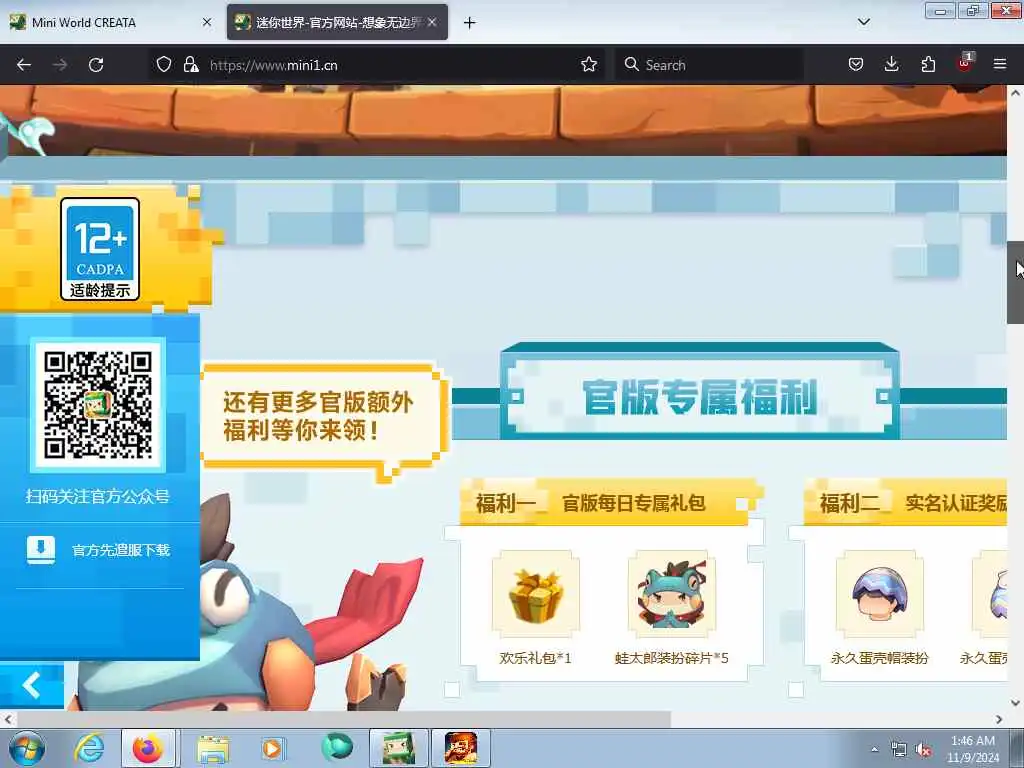
Task: Click the scroll left arrow
Action: click(x=7, y=719)
